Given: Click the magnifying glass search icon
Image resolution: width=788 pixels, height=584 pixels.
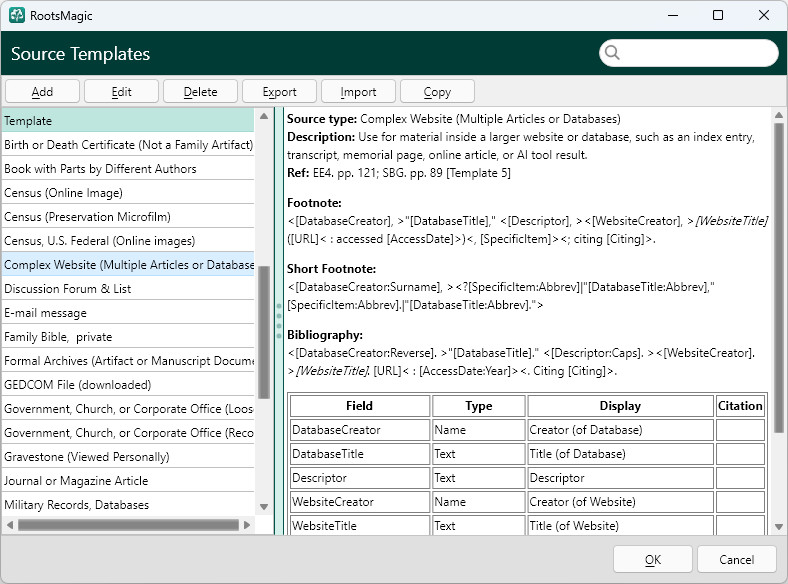Looking at the screenshot, I should tap(612, 52).
